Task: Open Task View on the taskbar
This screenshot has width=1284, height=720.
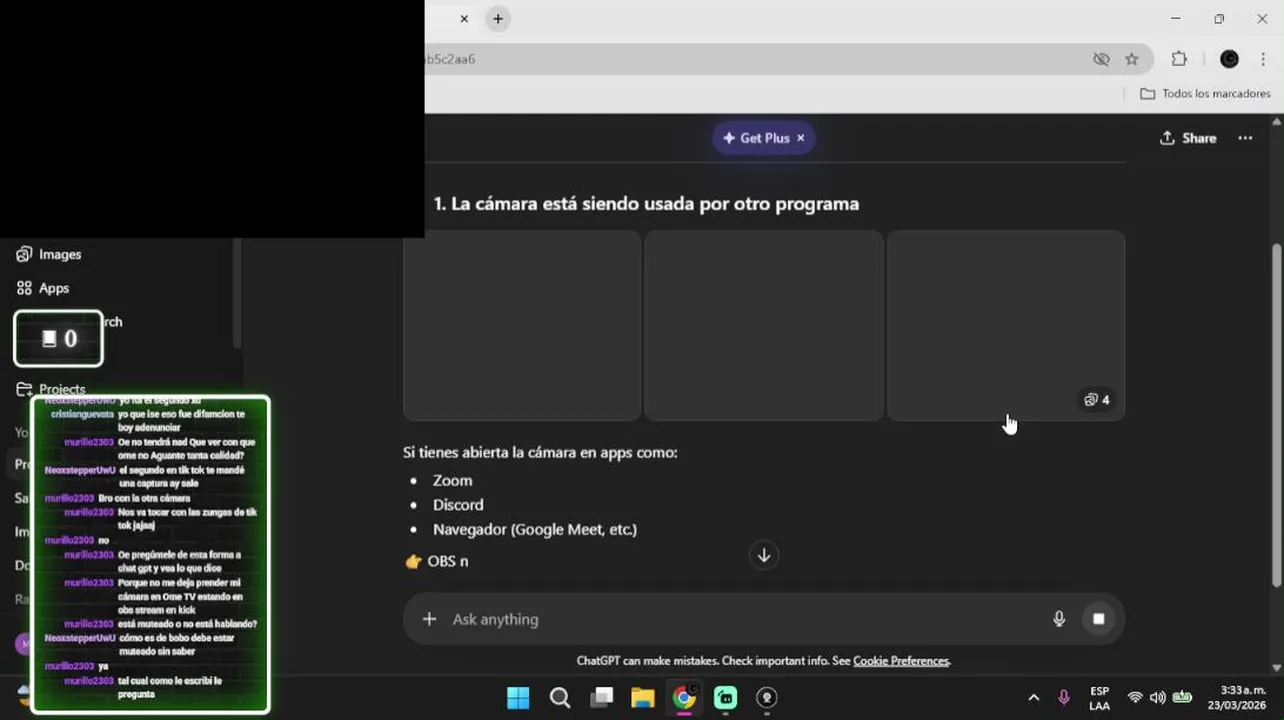Action: [x=601, y=698]
